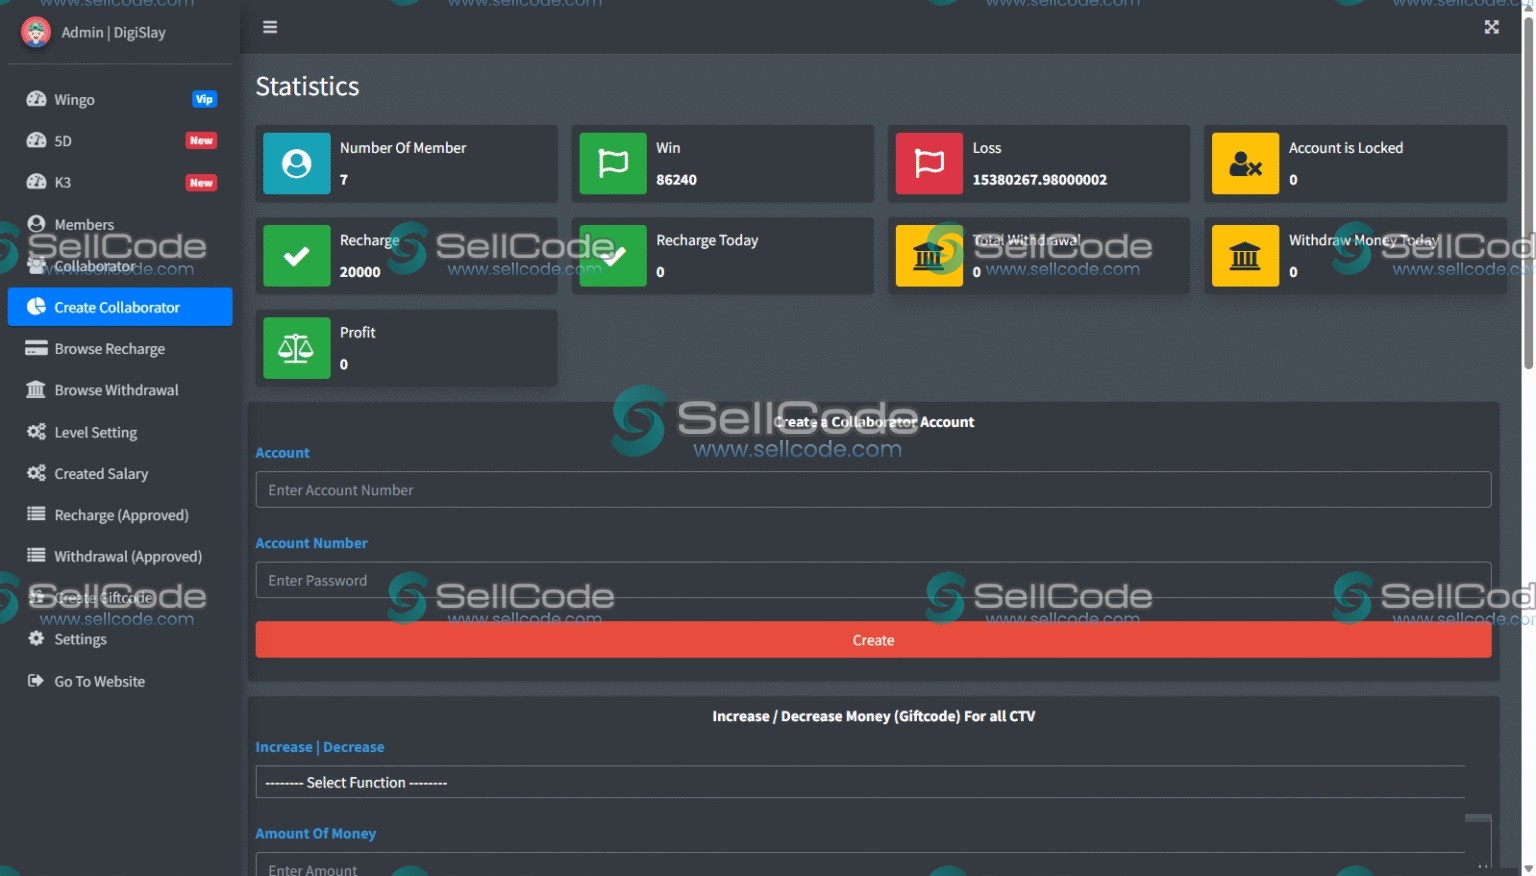This screenshot has width=1536, height=876.
Task: Click the fullscreen expand icon
Action: pyautogui.click(x=1491, y=27)
